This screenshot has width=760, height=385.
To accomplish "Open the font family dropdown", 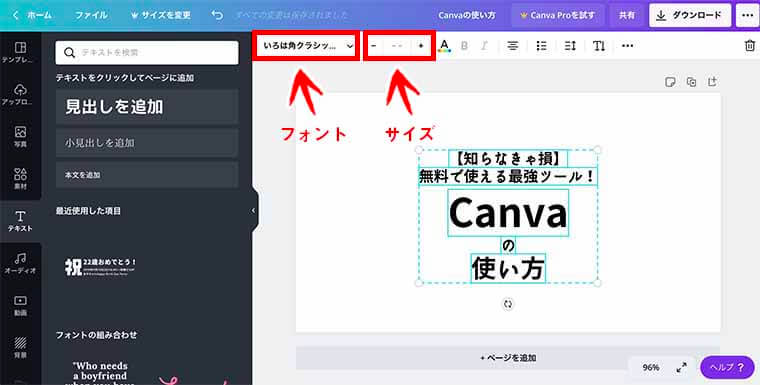I will (x=306, y=46).
